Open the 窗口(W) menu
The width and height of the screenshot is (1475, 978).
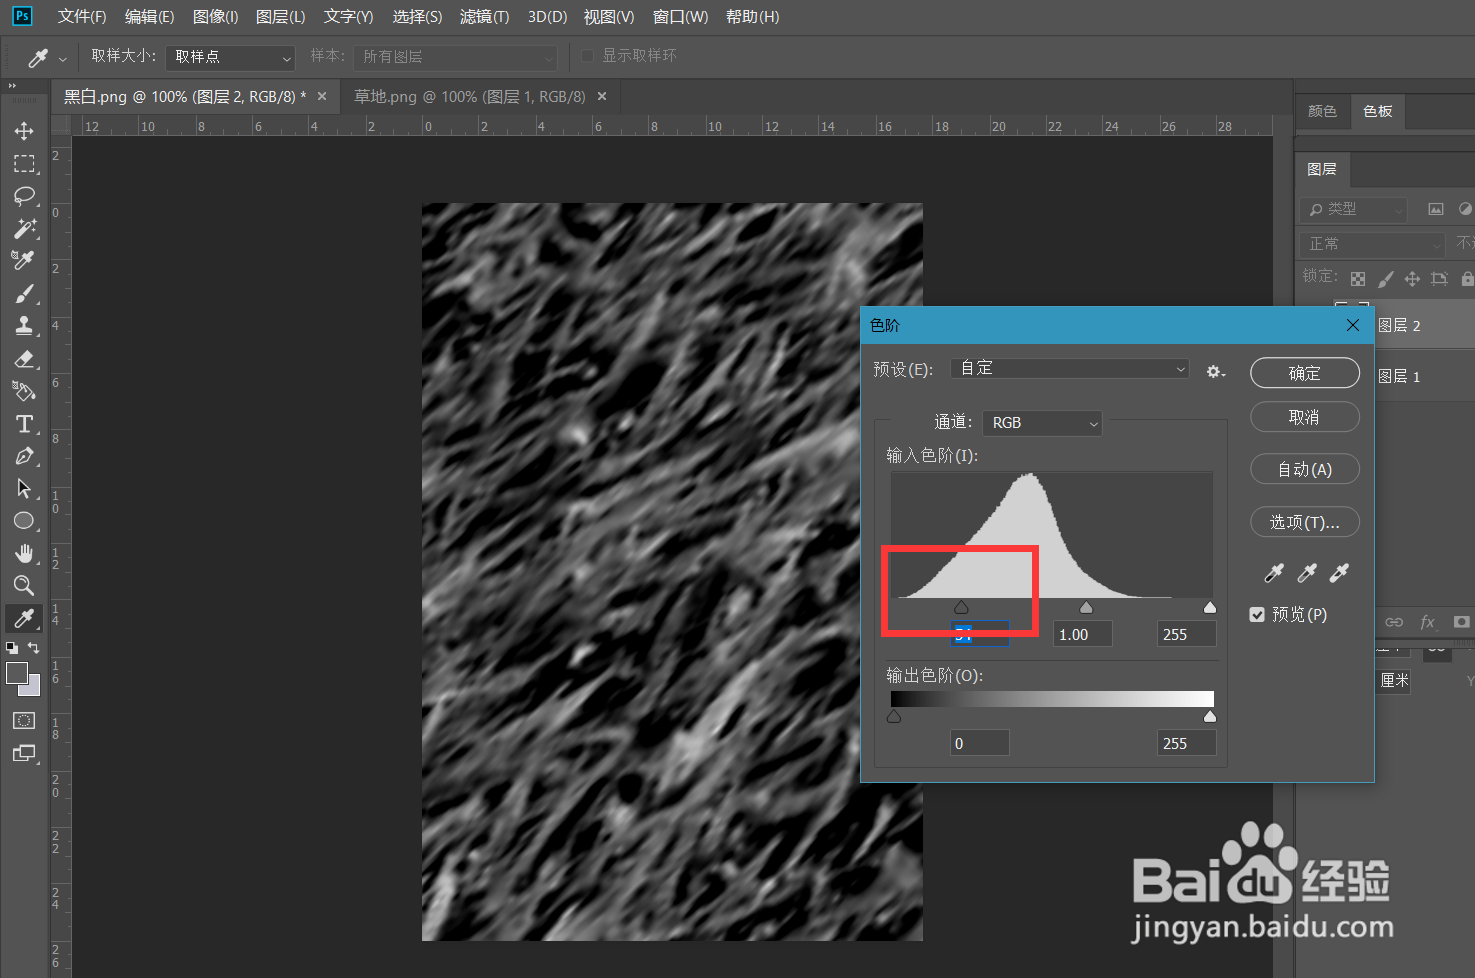coord(680,17)
